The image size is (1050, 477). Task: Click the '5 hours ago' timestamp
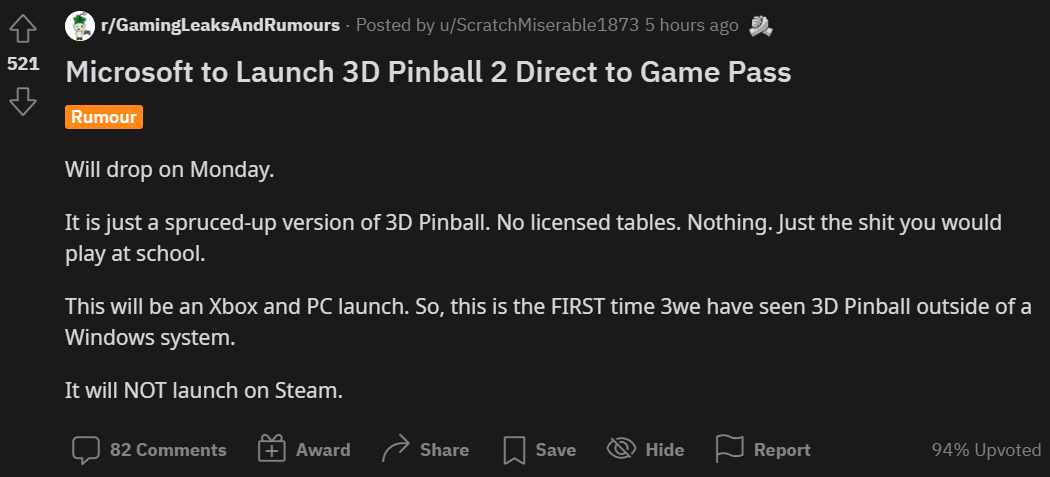point(691,26)
